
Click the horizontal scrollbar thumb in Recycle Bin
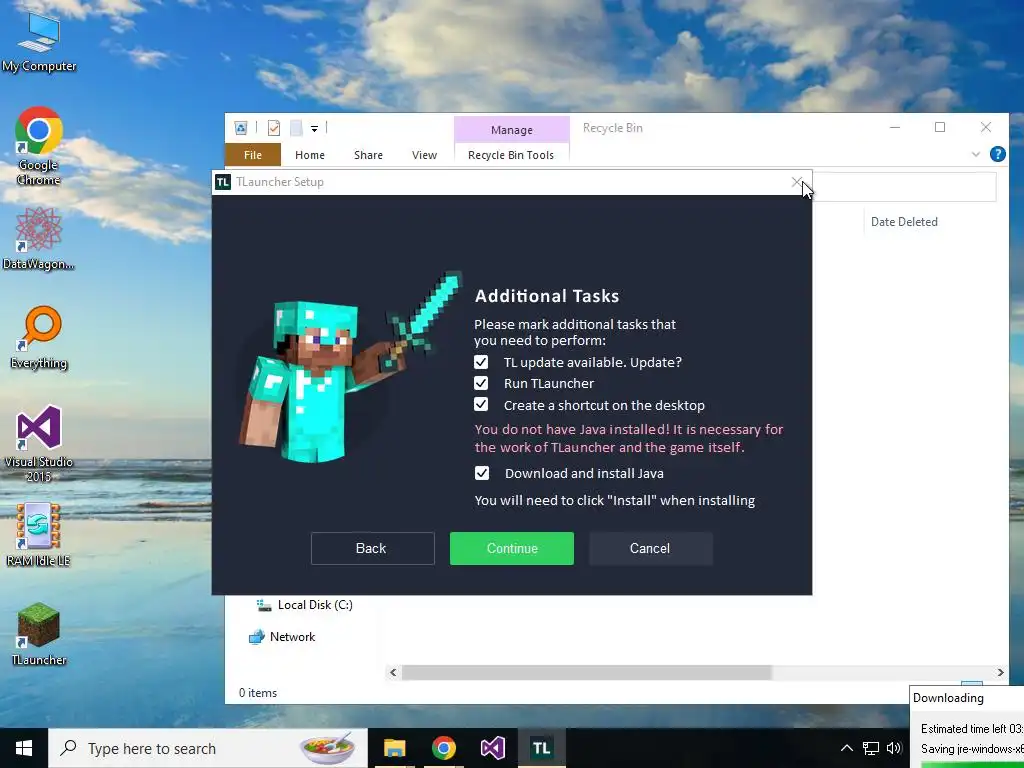(586, 672)
